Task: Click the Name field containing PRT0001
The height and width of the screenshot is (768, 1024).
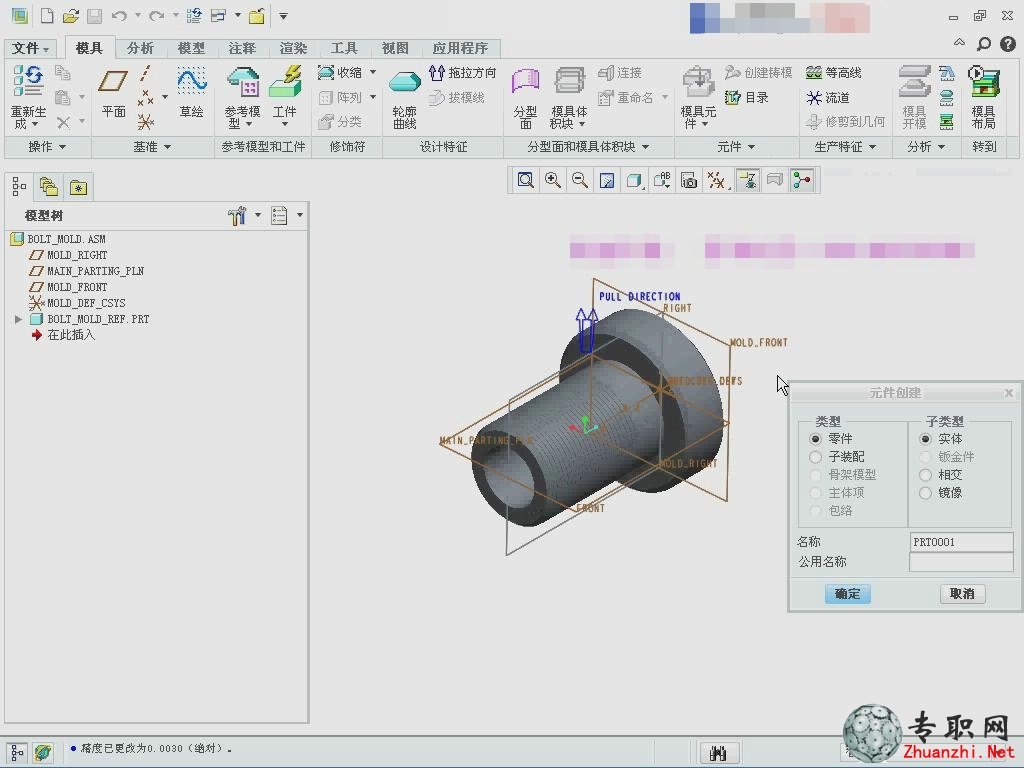Action: pyautogui.click(x=961, y=542)
